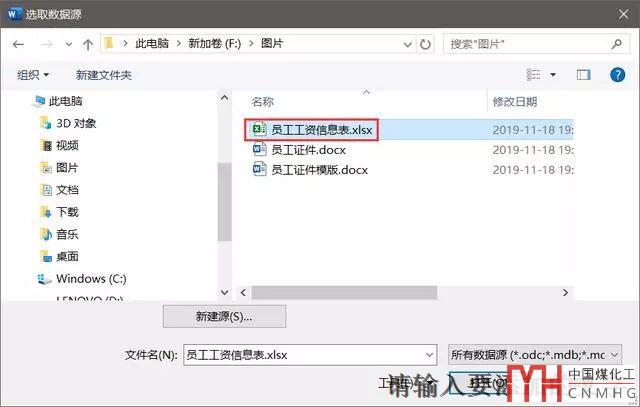Click the sidebar vertical scrollbar thumb
This screenshot has width=640, height=407.
(x=224, y=201)
